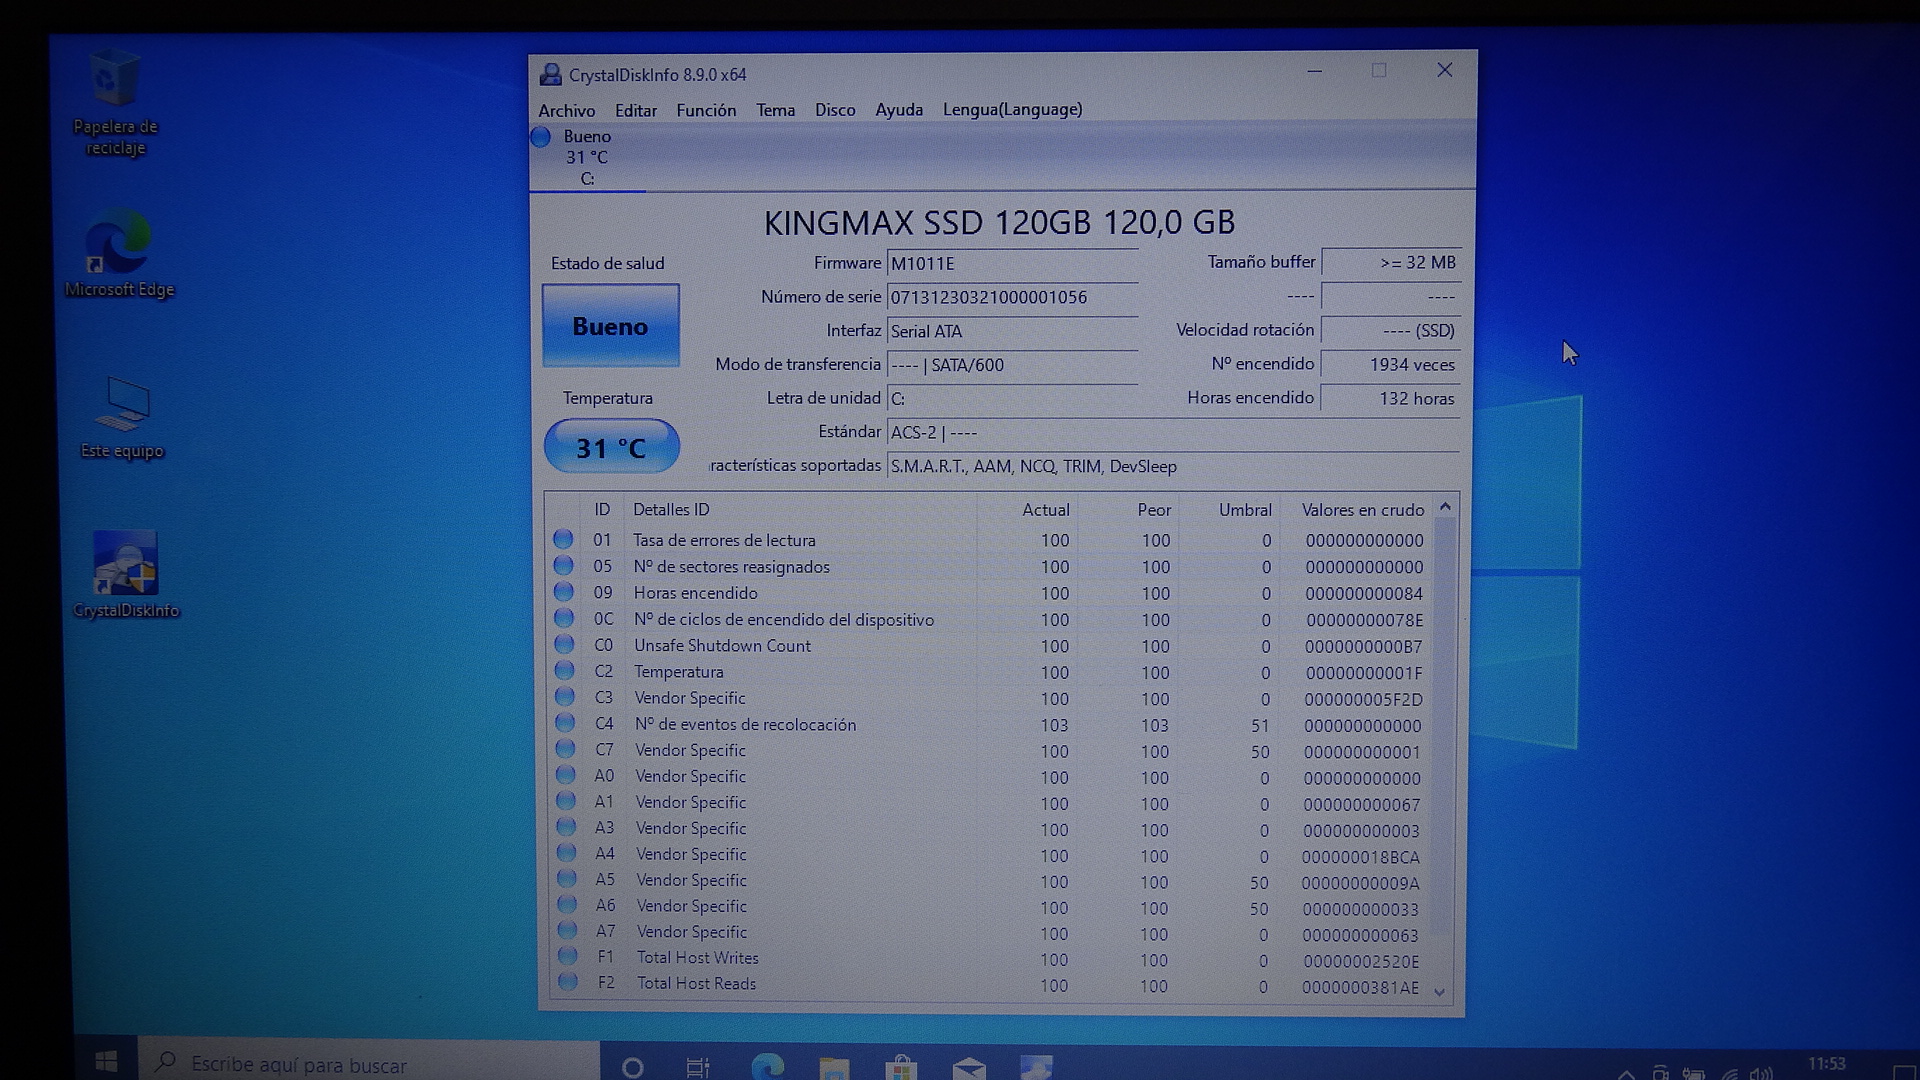Click the Bueno health status button
This screenshot has height=1080, width=1920.
click(610, 326)
